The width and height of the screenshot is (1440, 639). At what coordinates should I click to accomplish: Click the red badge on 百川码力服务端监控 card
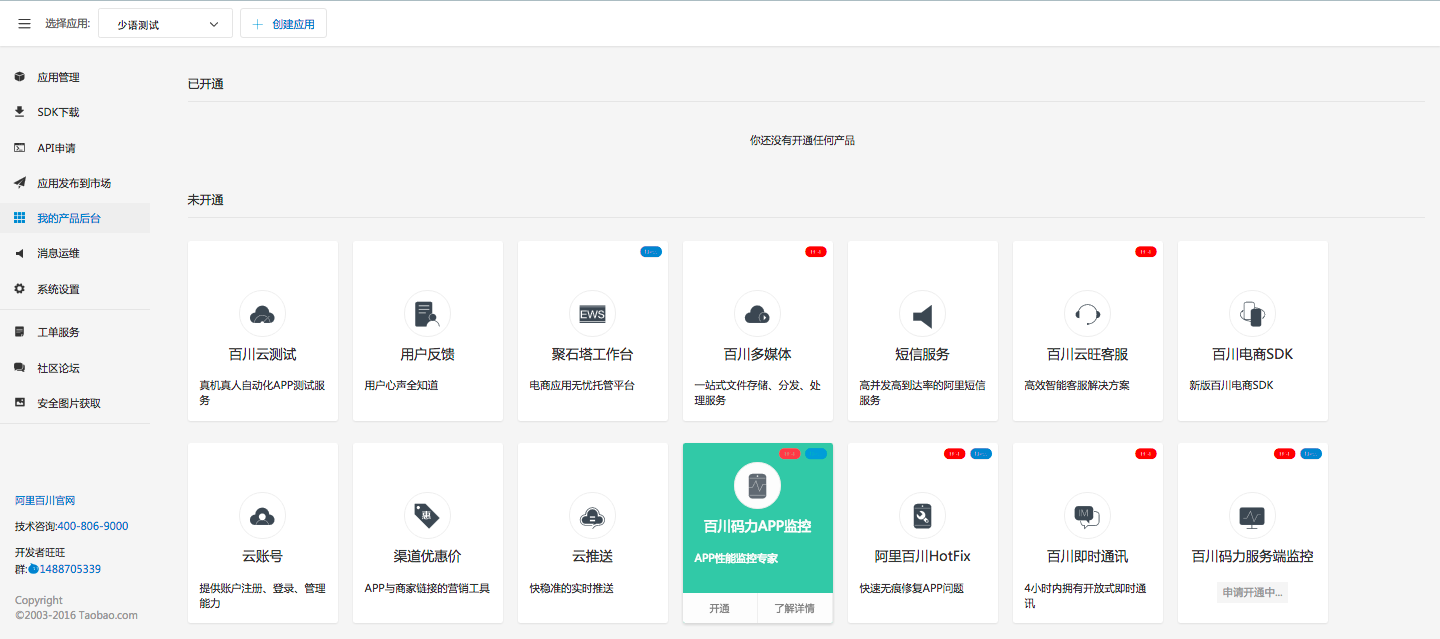click(x=1285, y=454)
